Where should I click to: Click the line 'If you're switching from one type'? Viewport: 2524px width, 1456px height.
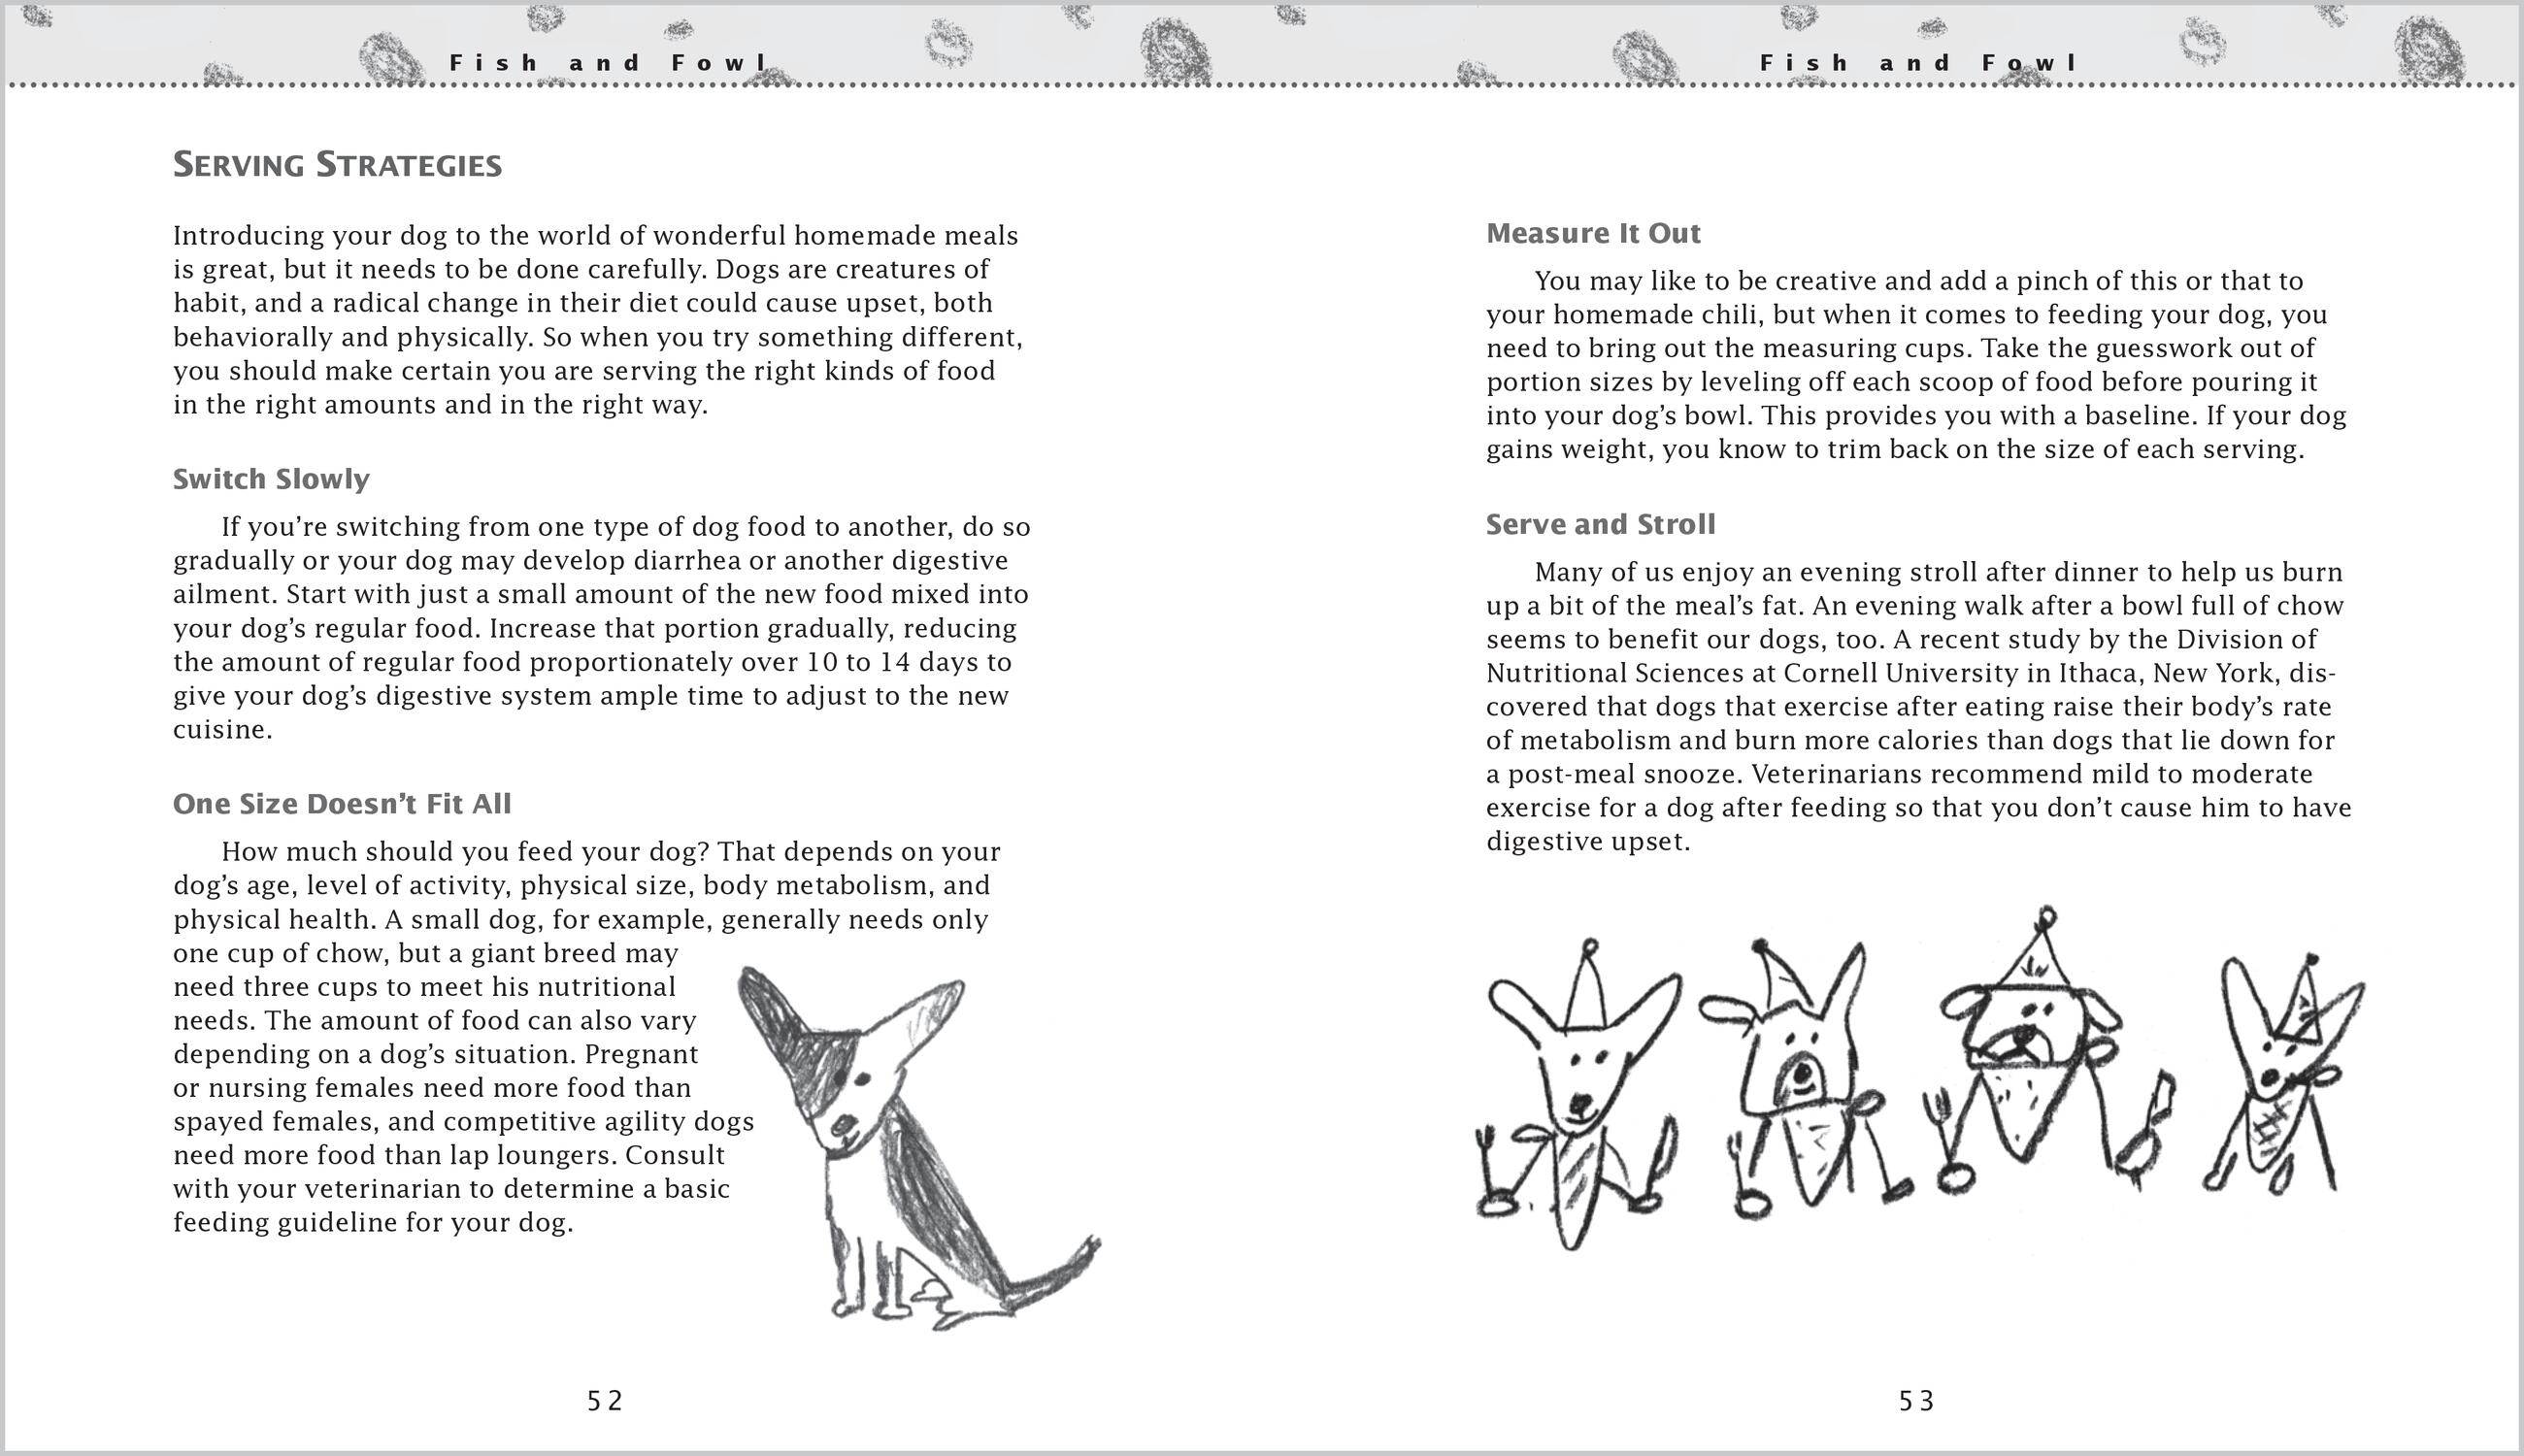pos(626,527)
